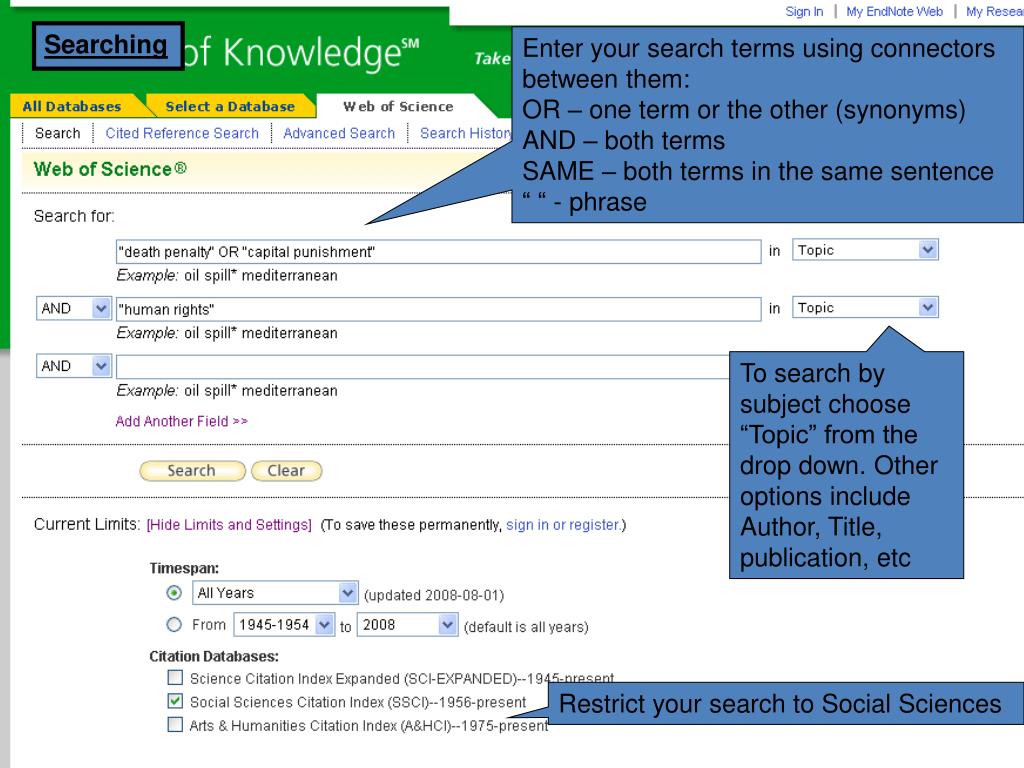
Task: Select the Search sub-tab
Action: (x=57, y=133)
